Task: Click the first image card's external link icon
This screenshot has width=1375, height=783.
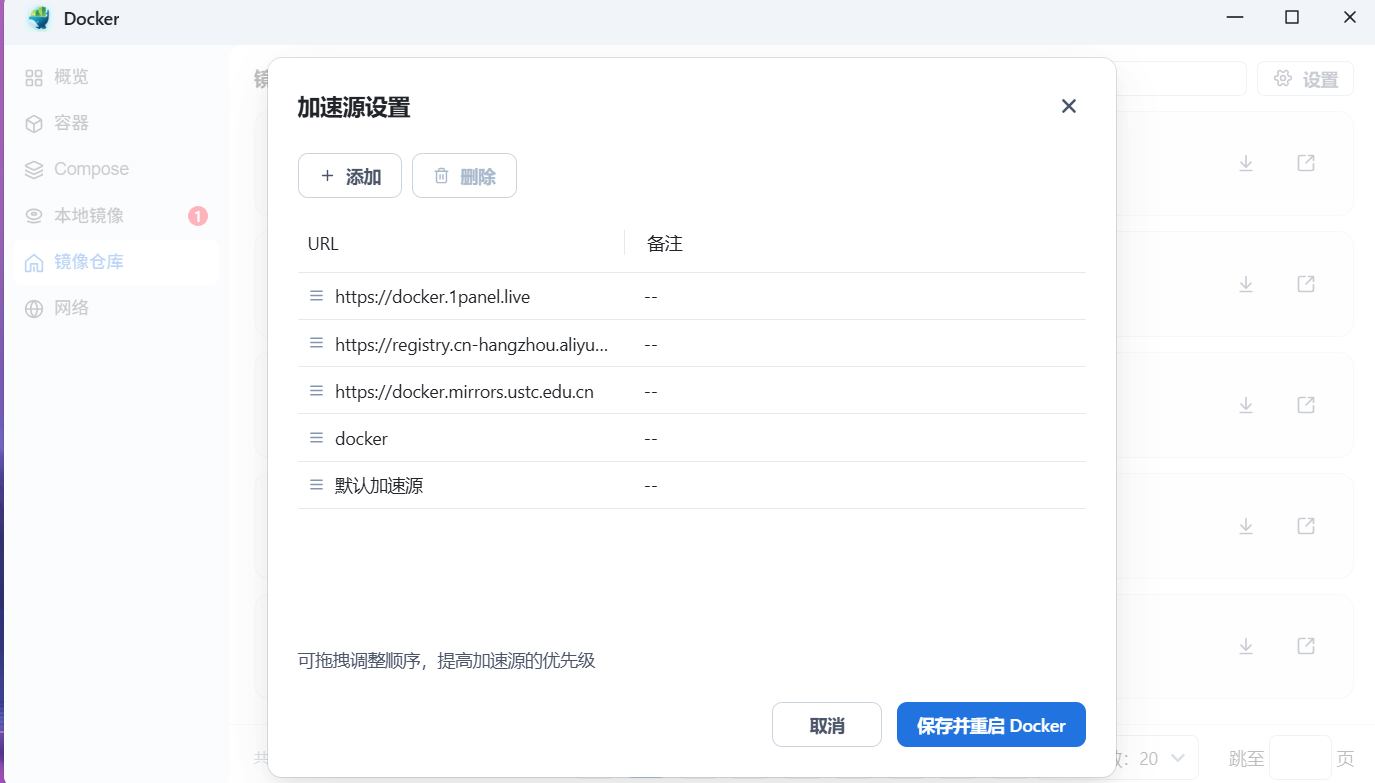Action: 1306,163
